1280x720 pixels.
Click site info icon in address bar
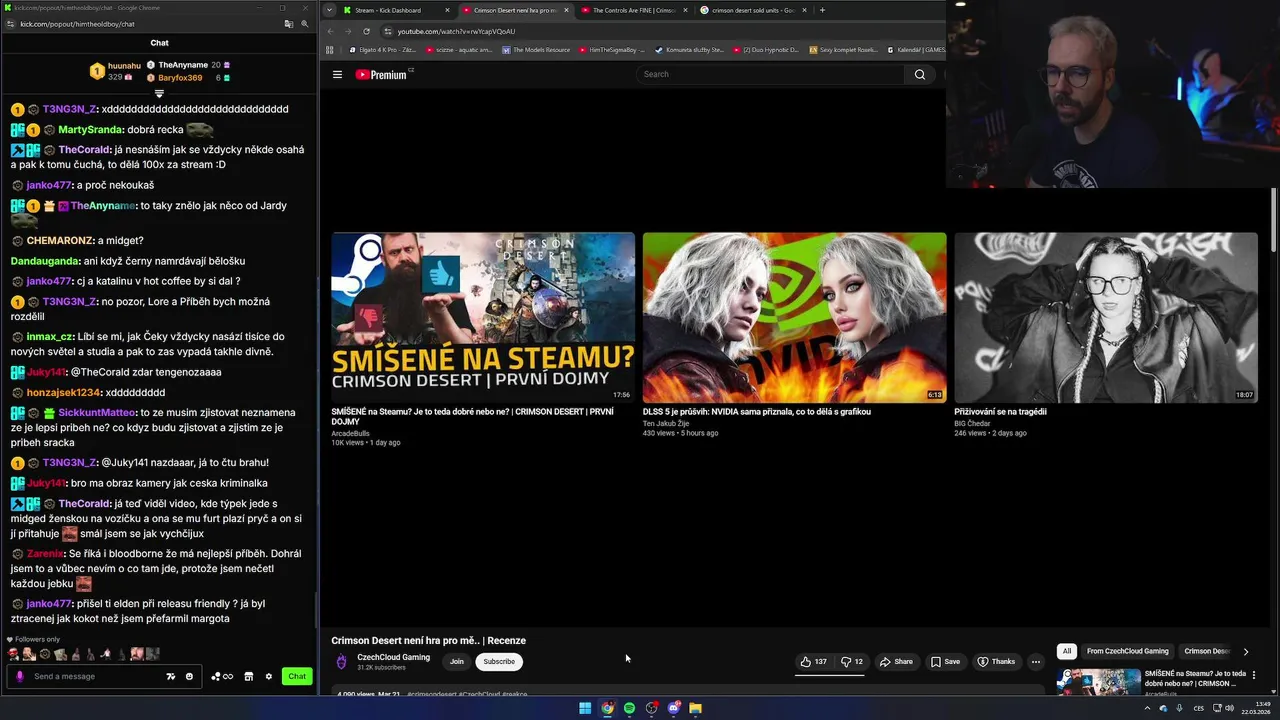(x=388, y=31)
